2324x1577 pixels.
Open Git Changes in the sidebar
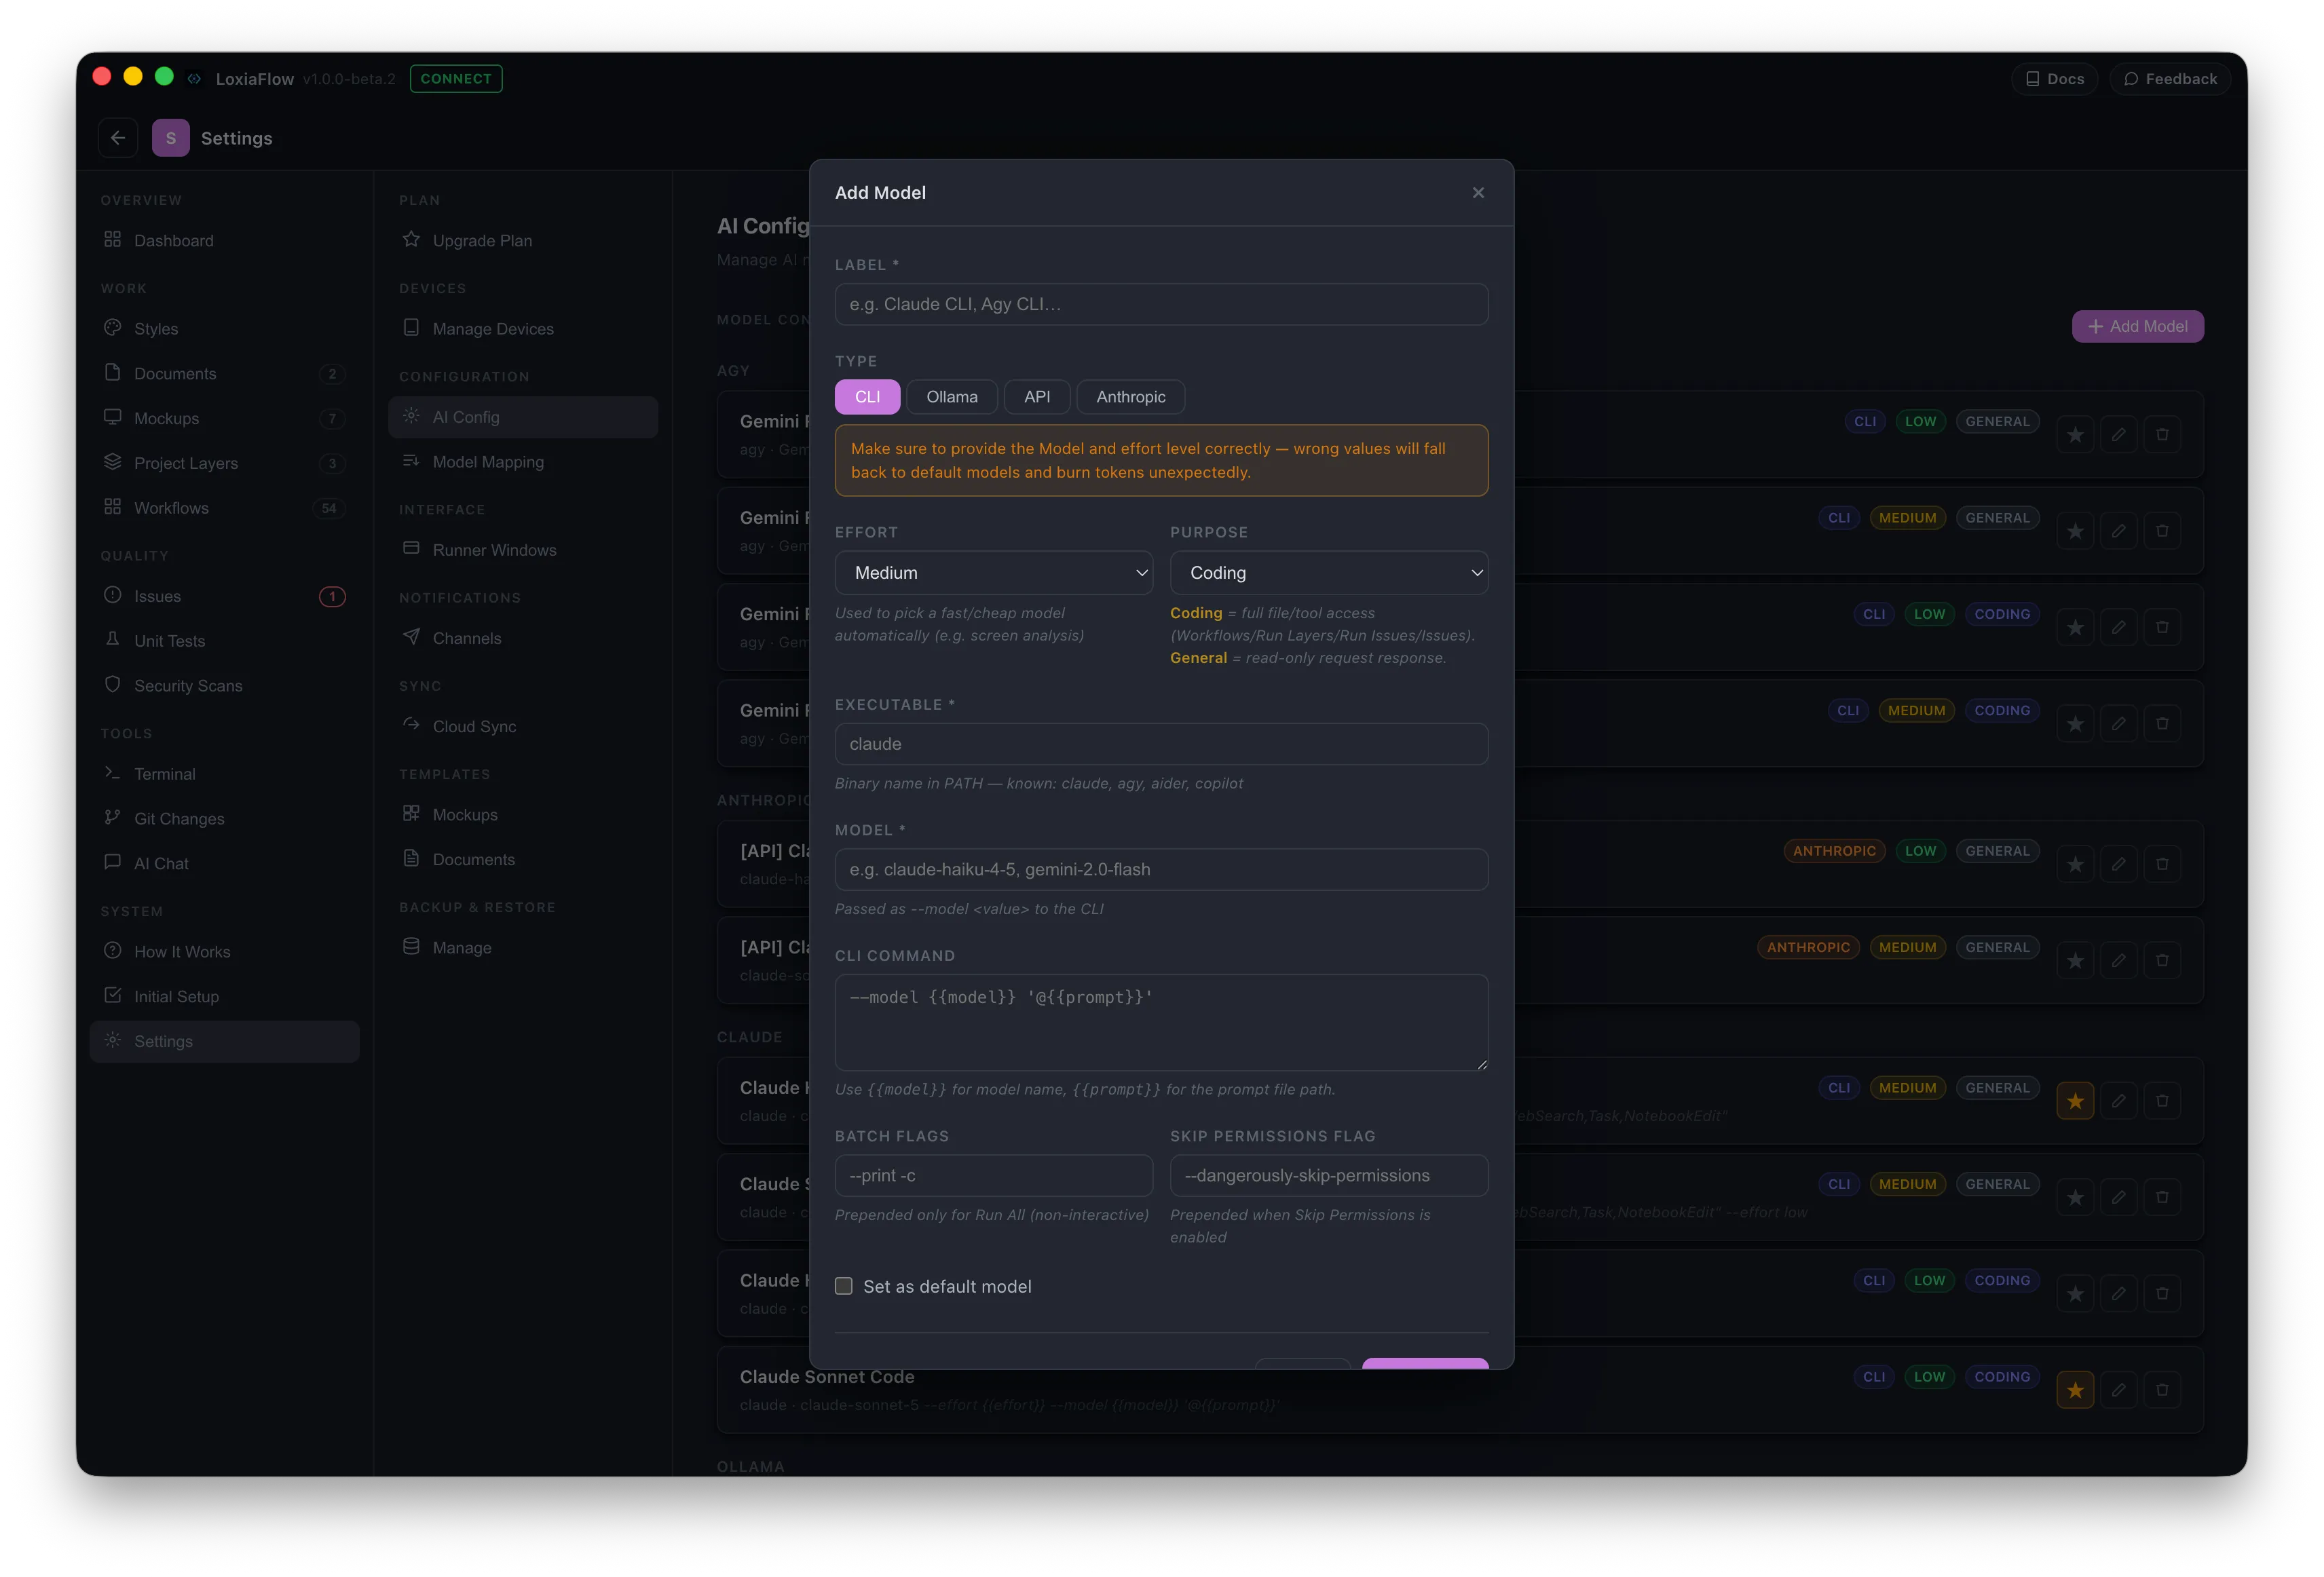224,819
